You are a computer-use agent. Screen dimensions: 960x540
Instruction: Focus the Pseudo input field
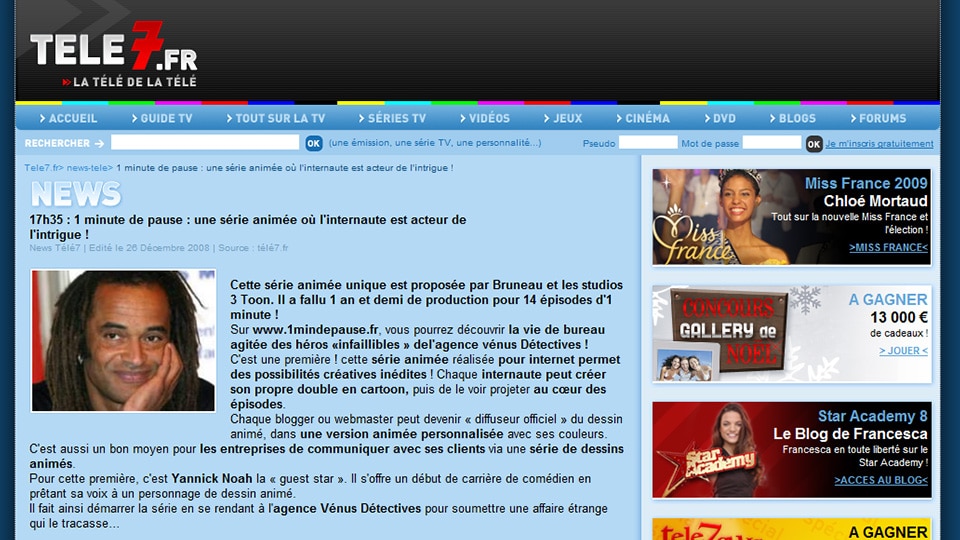[648, 143]
